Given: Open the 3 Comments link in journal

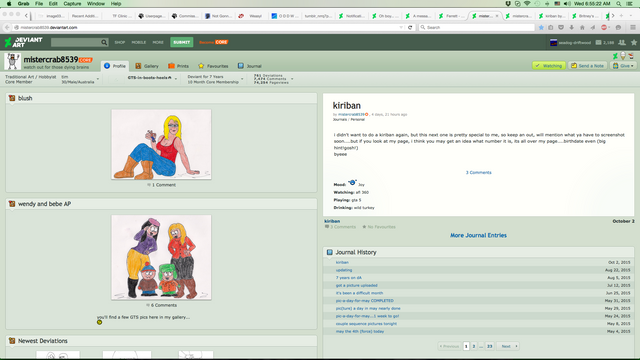Looking at the screenshot, I should coord(479,173).
